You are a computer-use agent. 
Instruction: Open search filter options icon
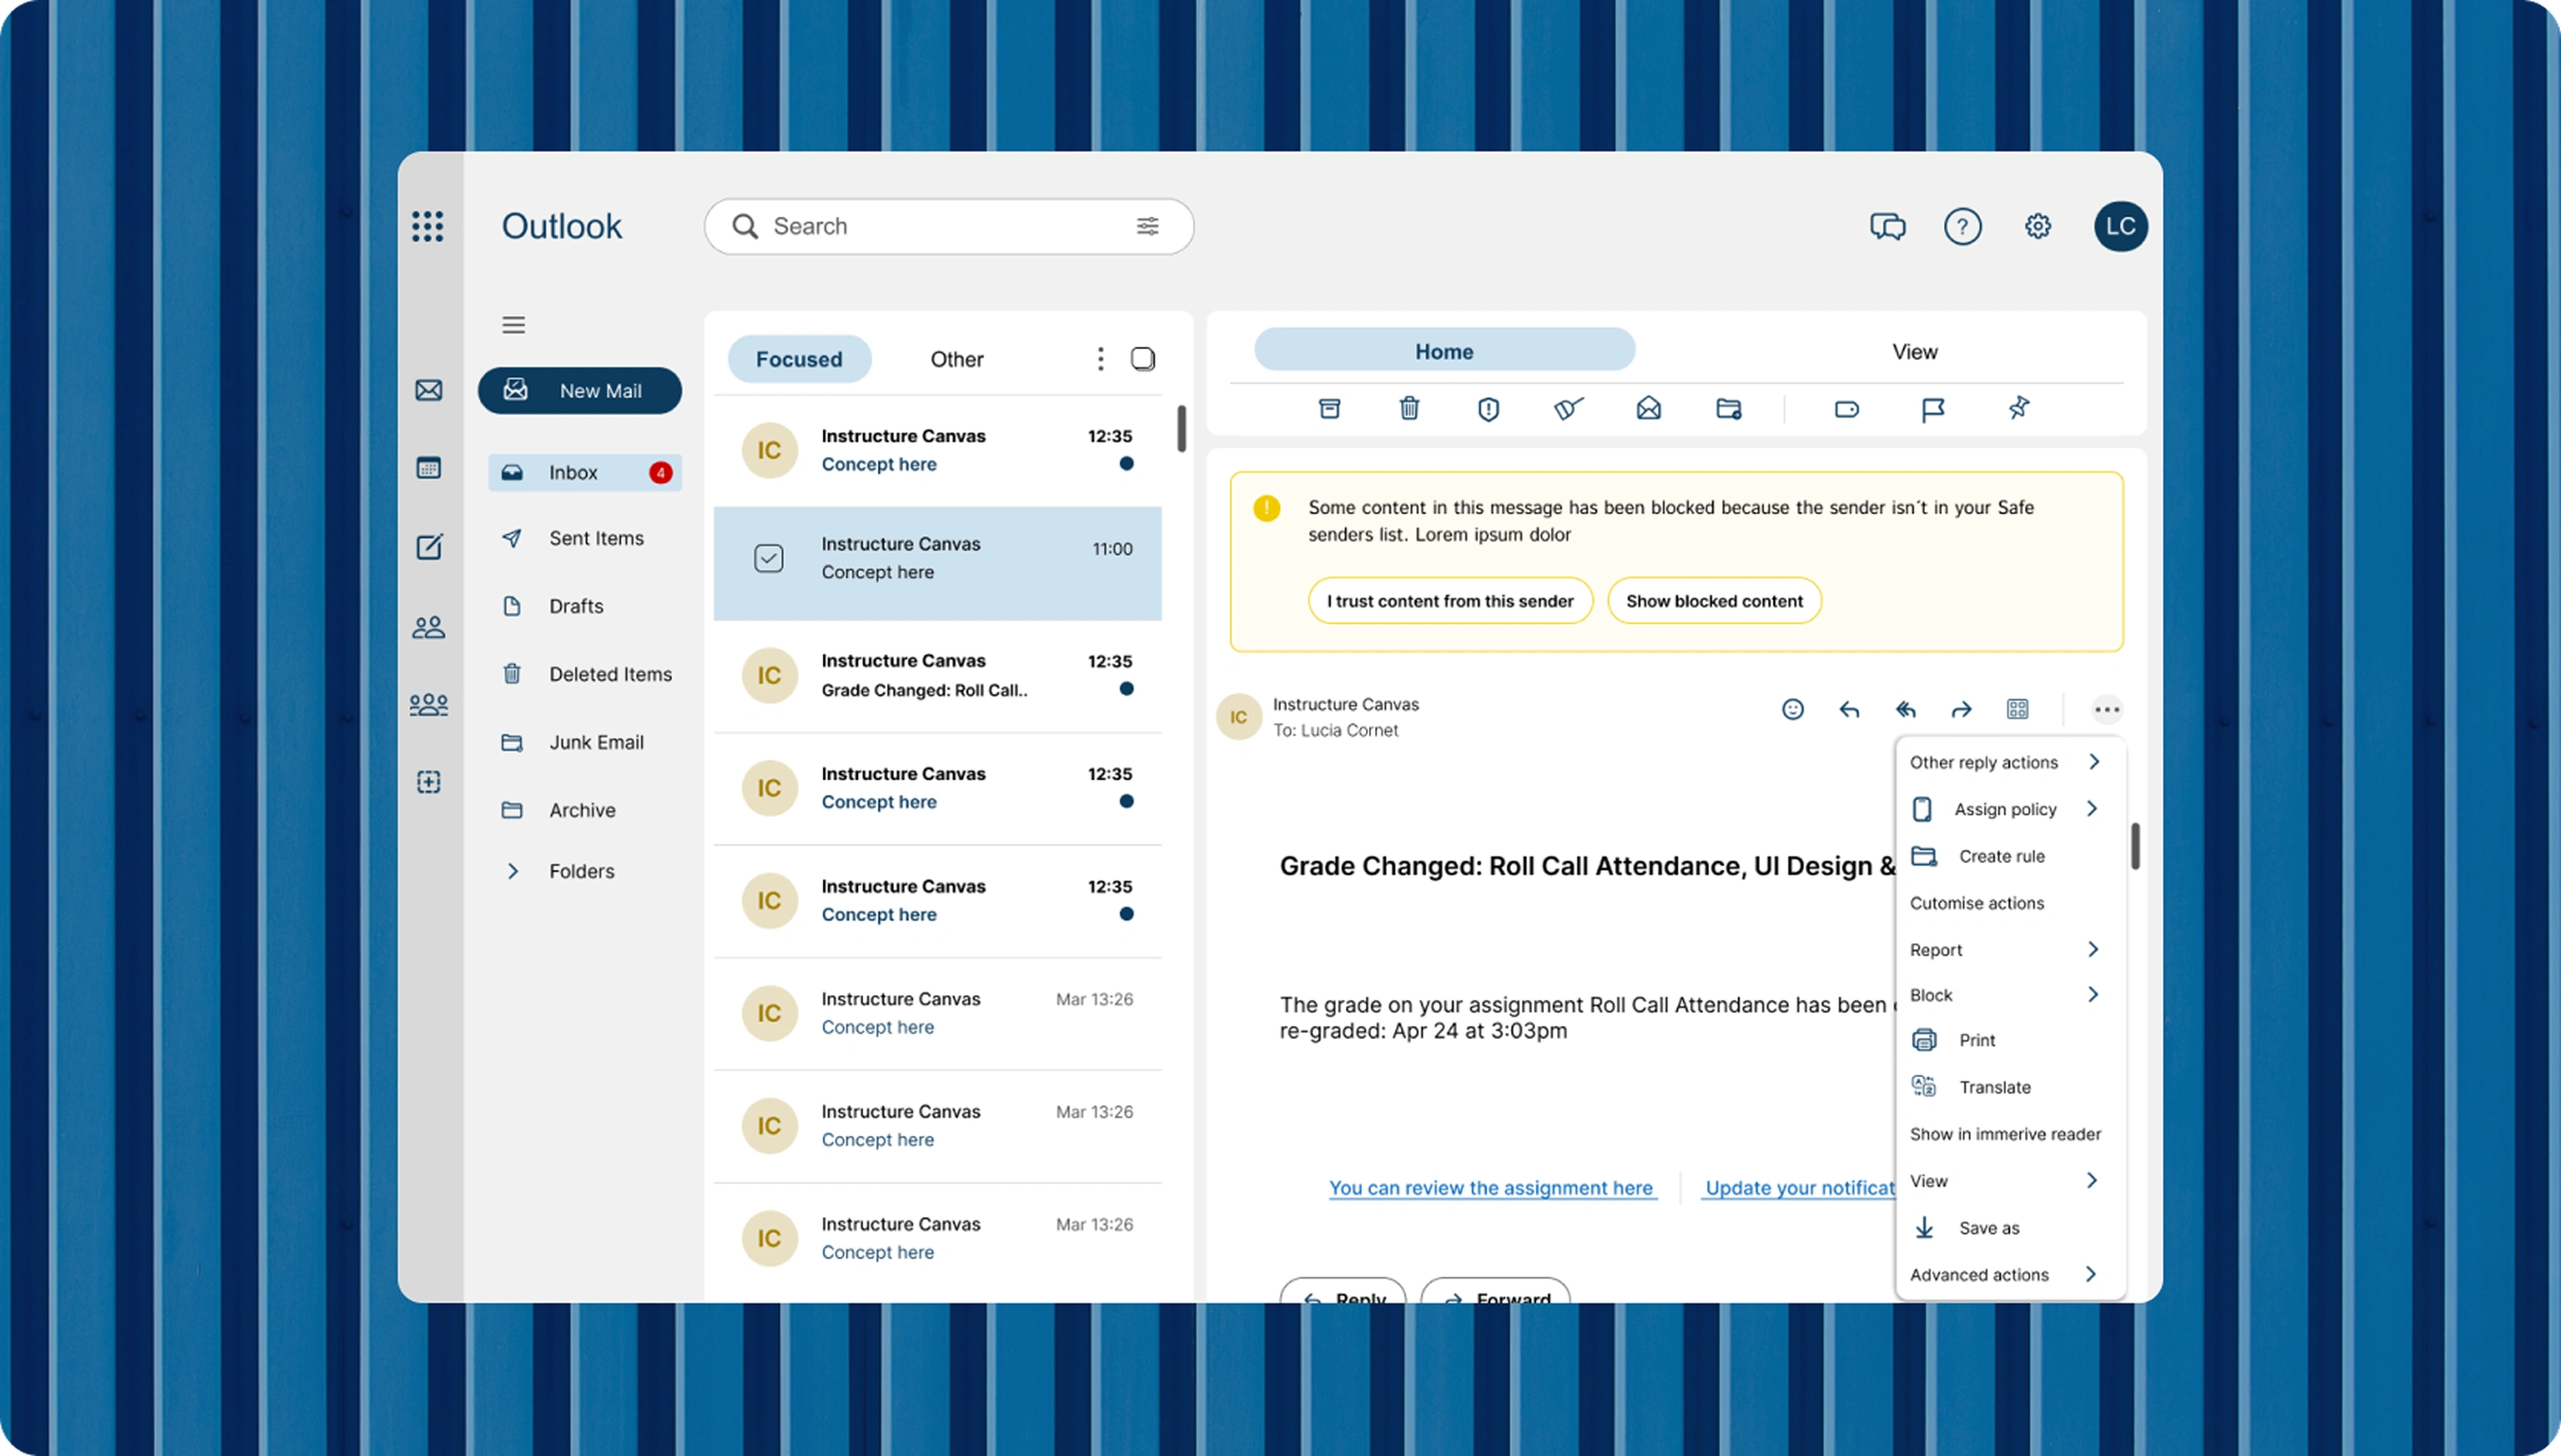1147,226
